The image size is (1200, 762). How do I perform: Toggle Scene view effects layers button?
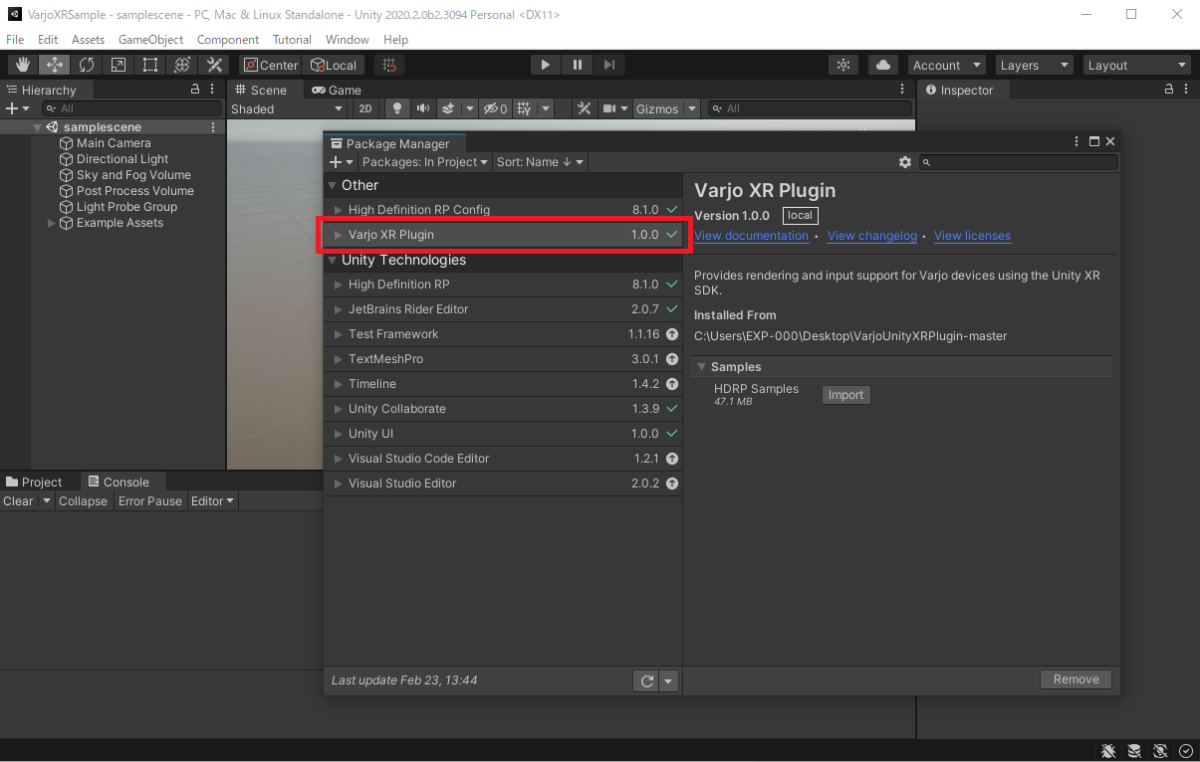448,108
